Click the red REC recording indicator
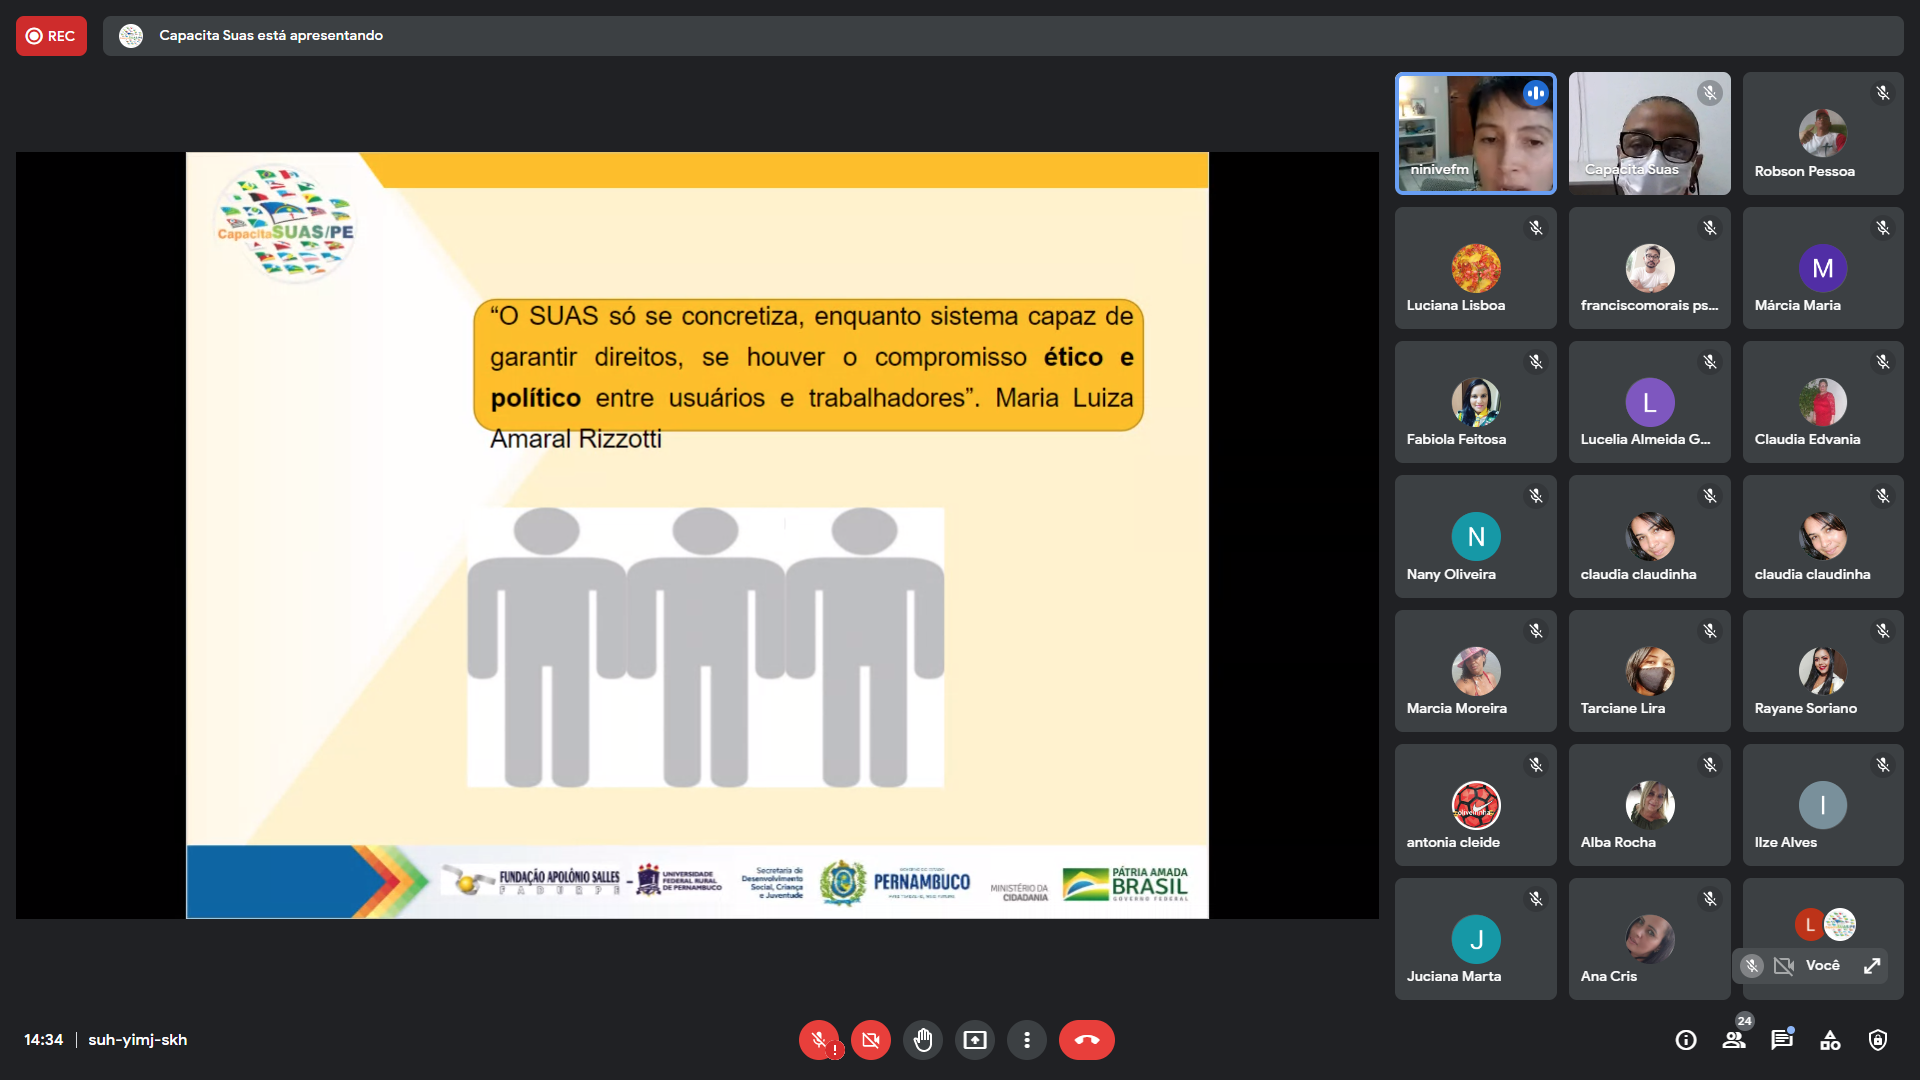Viewport: 1920px width, 1080px height. [x=51, y=36]
